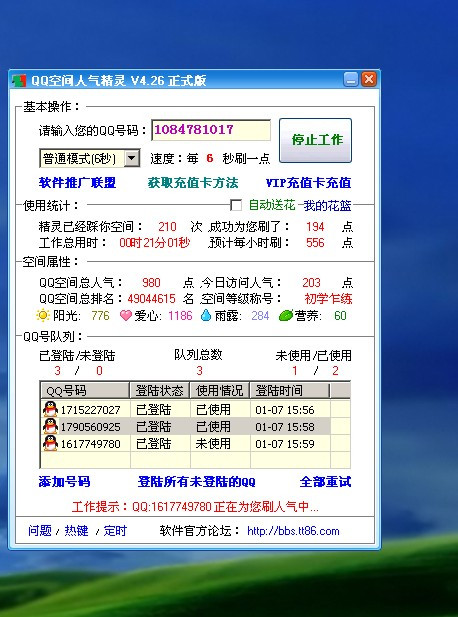Enable the 自动送花 checkbox
The height and width of the screenshot is (617, 458).
pos(236,205)
